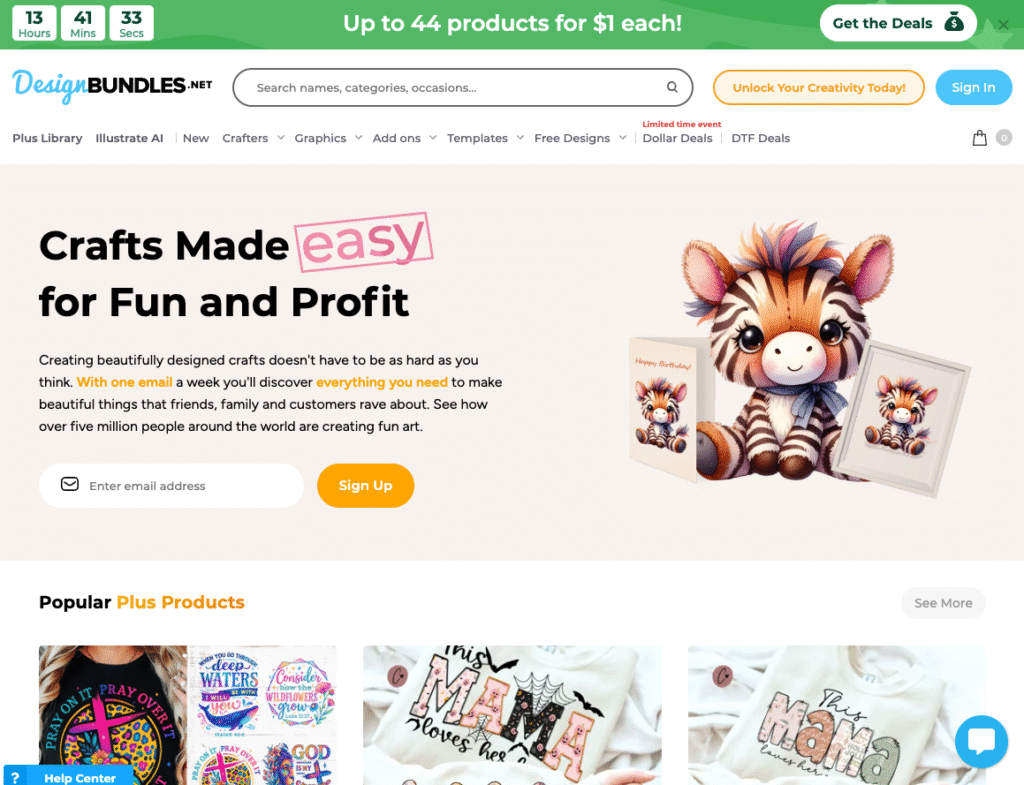Expand the Templates dropdown menu

485,138
